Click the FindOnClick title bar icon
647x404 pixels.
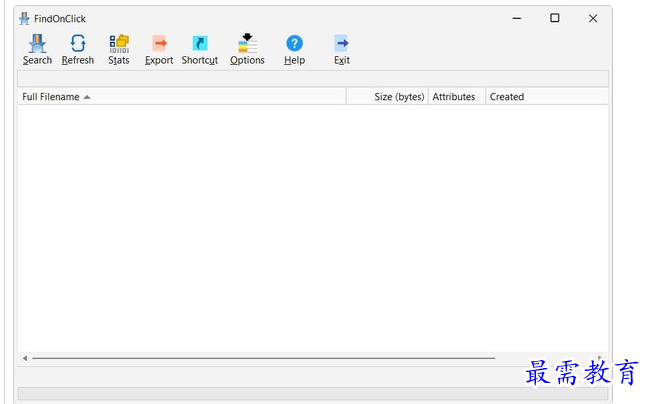coord(25,19)
